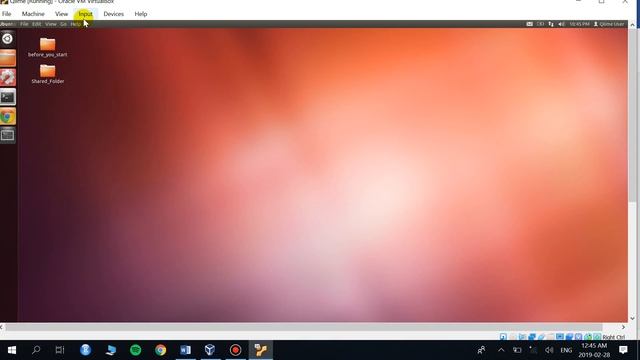The height and width of the screenshot is (360, 640).
Task: Open Ubuntu panel View menu
Action: [51, 24]
